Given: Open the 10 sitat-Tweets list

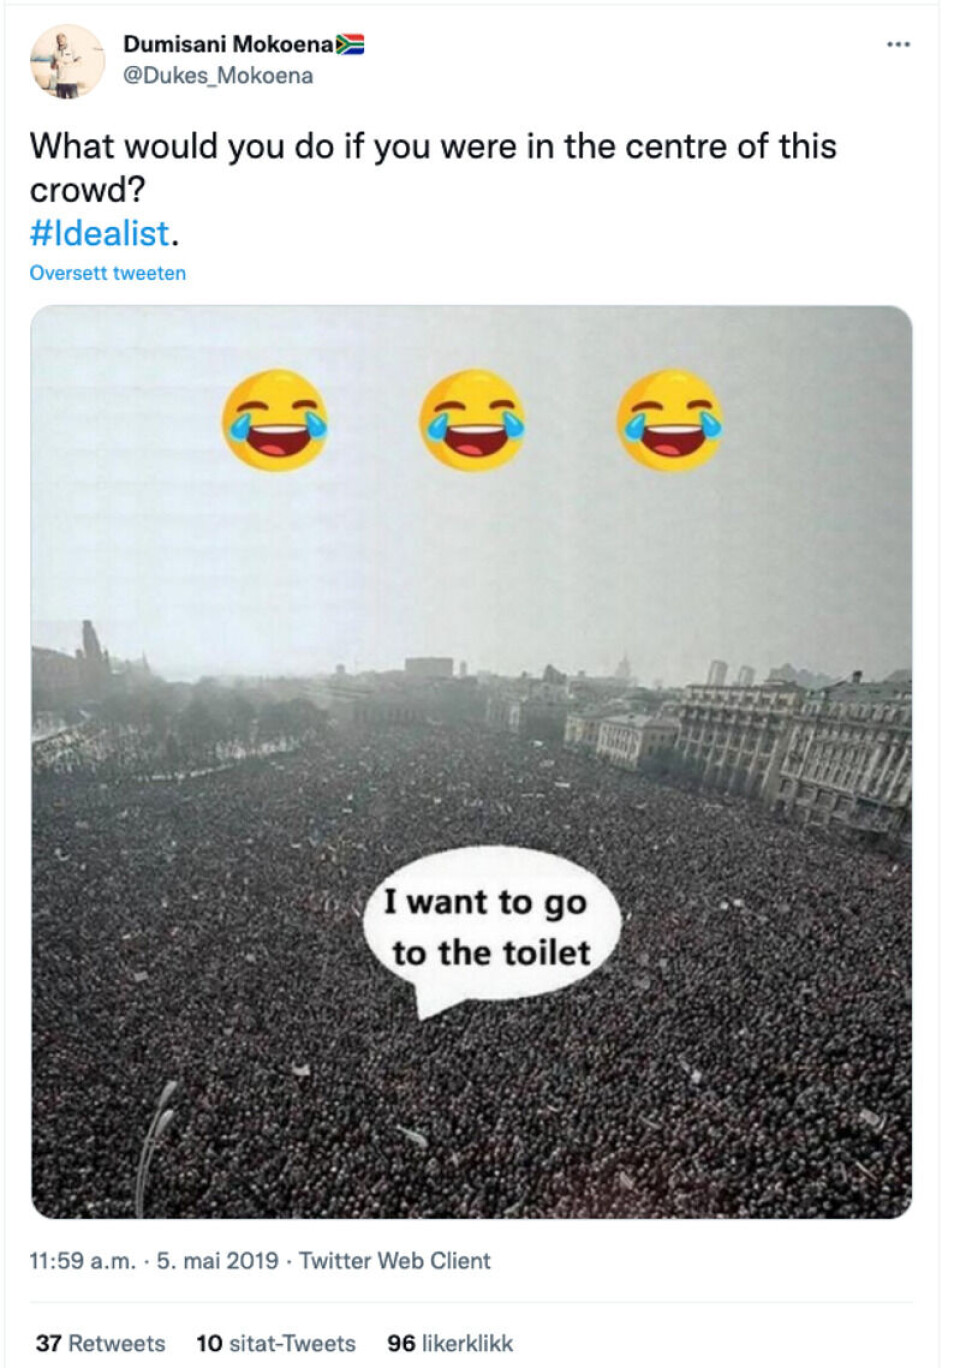Looking at the screenshot, I should coord(276,1343).
